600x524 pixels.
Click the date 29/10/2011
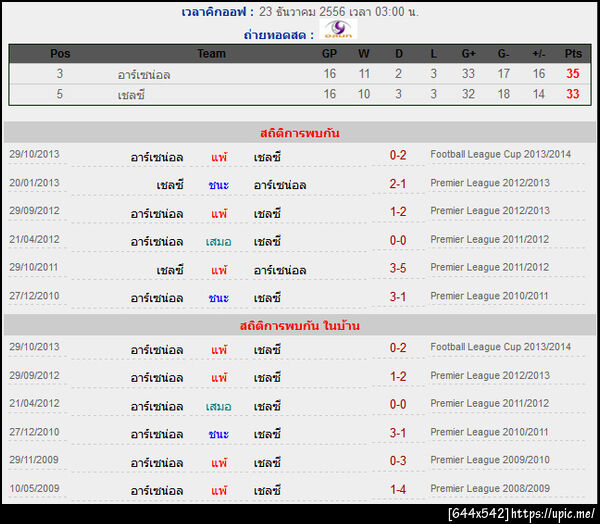pyautogui.click(x=34, y=267)
